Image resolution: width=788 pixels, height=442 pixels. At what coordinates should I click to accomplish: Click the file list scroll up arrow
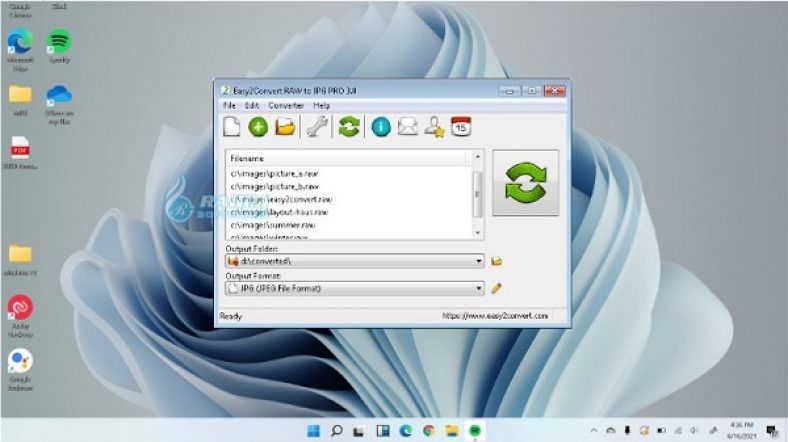478,156
